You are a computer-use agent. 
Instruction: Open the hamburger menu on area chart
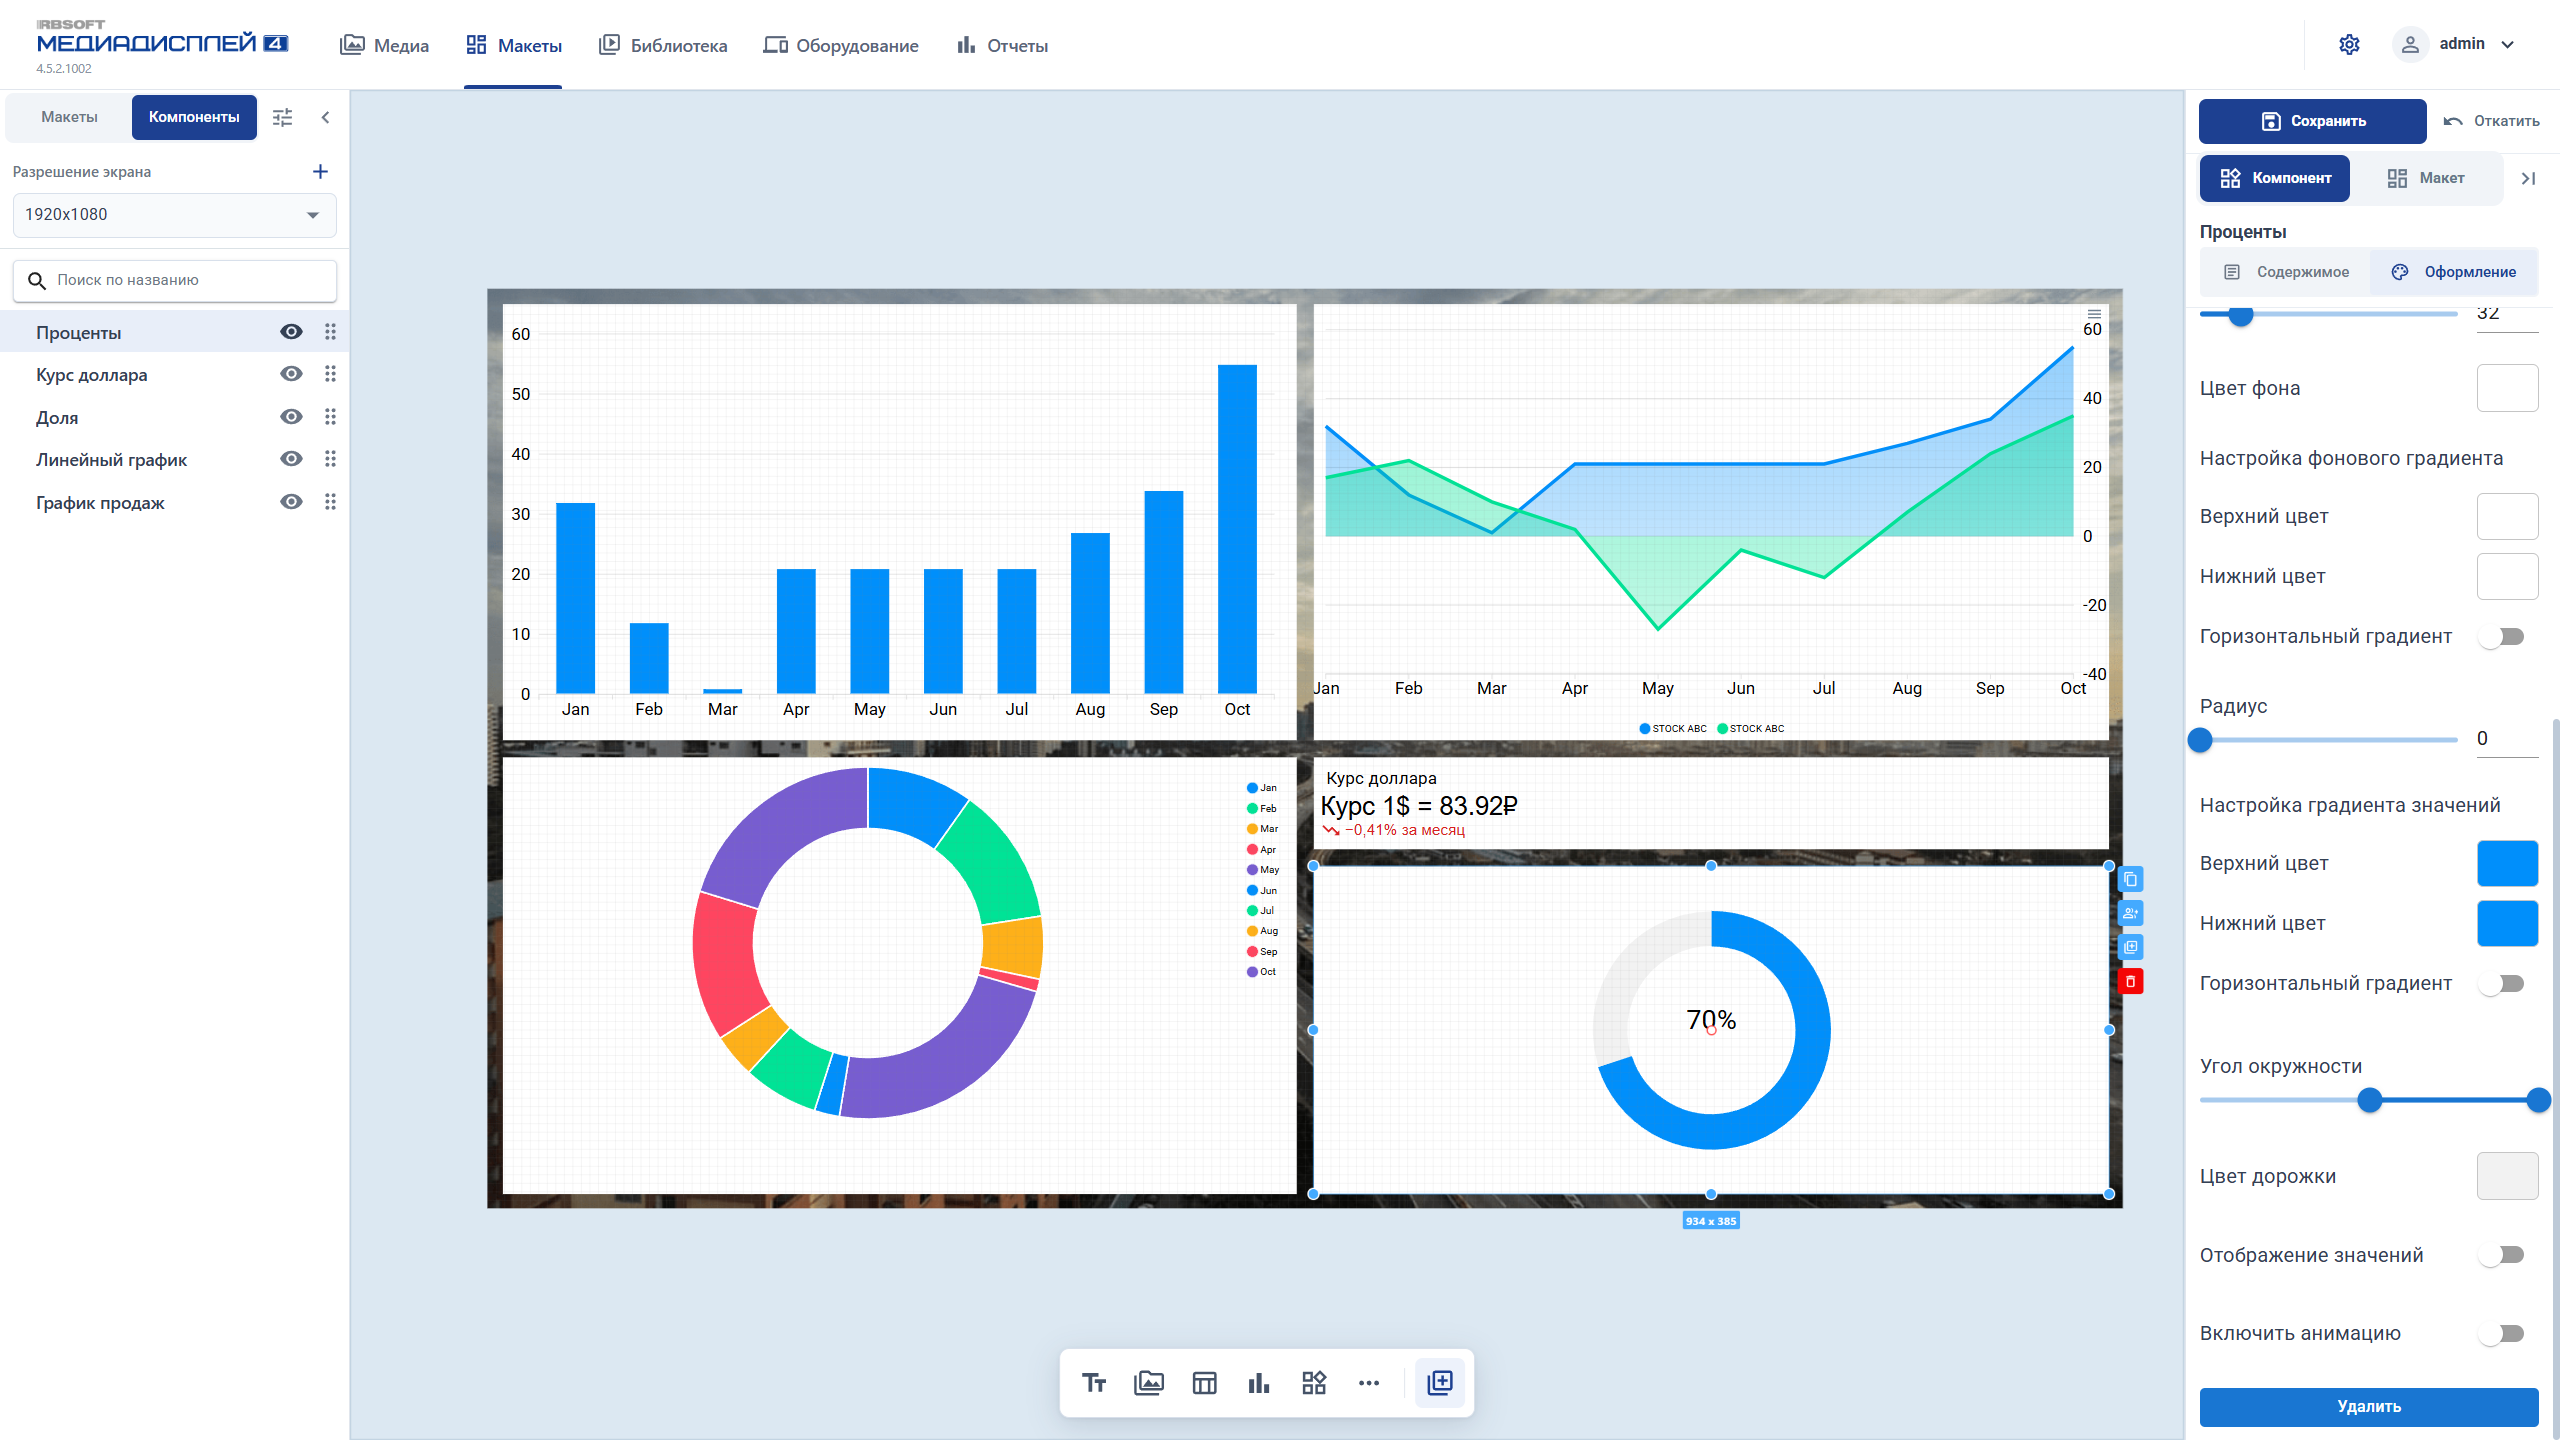[2093, 314]
